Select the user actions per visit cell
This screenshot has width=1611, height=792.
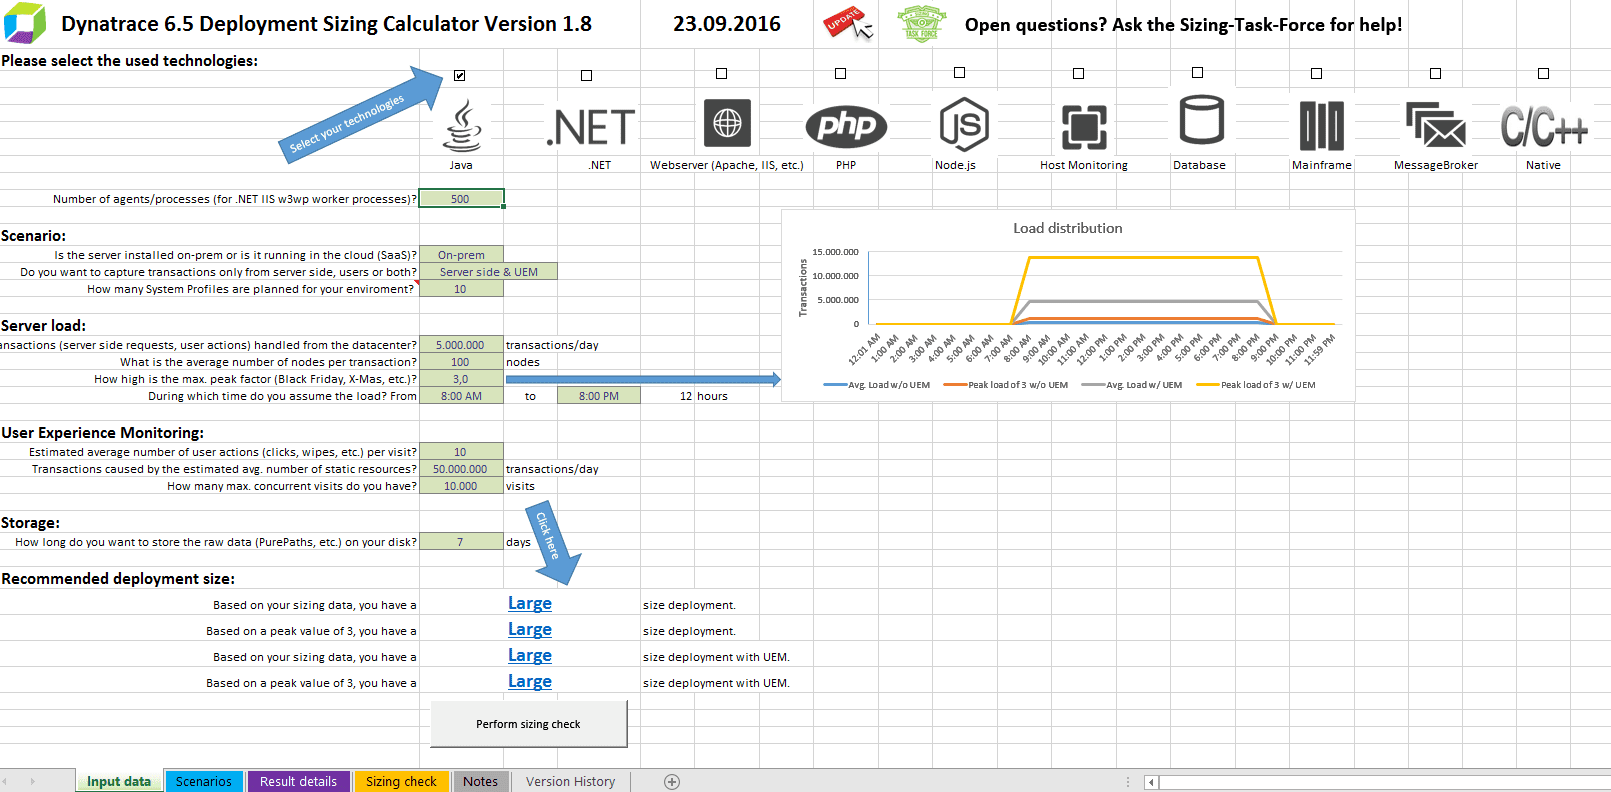[461, 452]
